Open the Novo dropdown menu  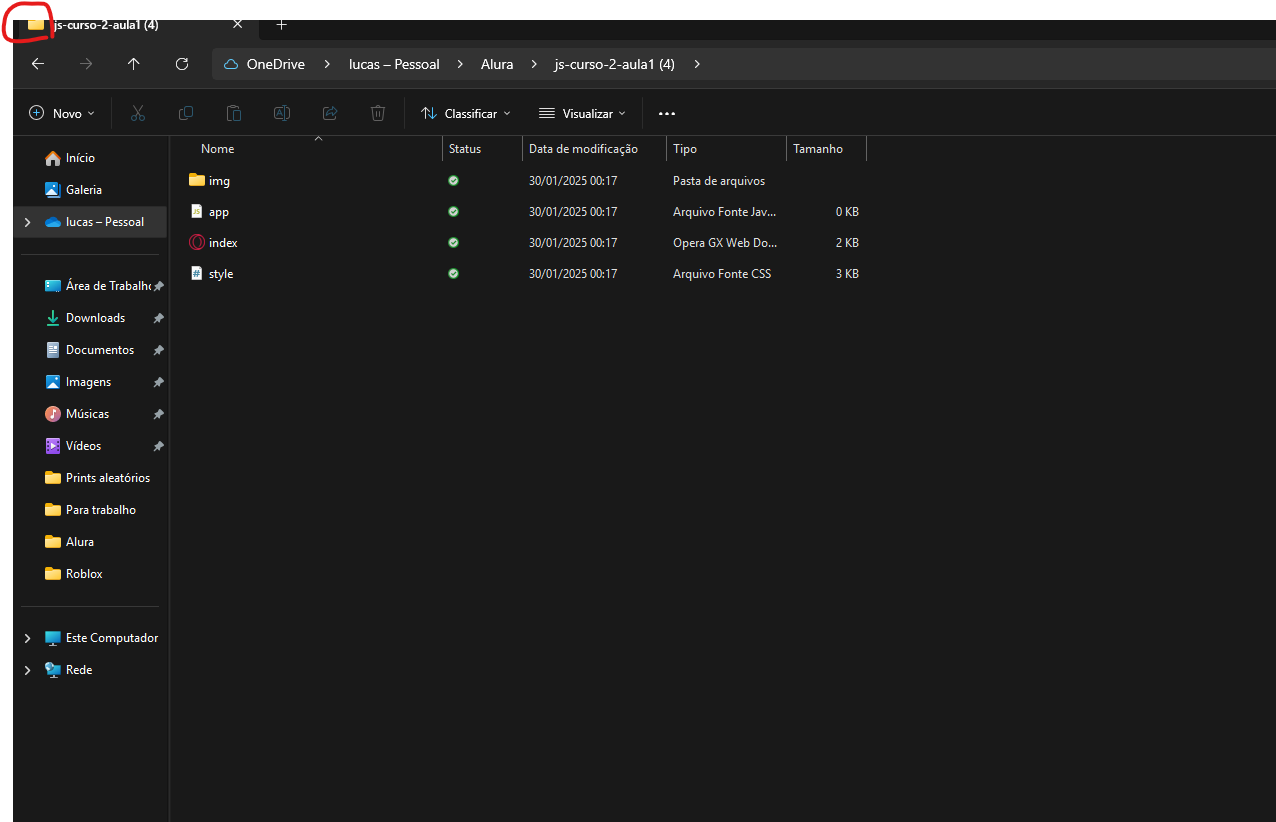[x=62, y=113]
